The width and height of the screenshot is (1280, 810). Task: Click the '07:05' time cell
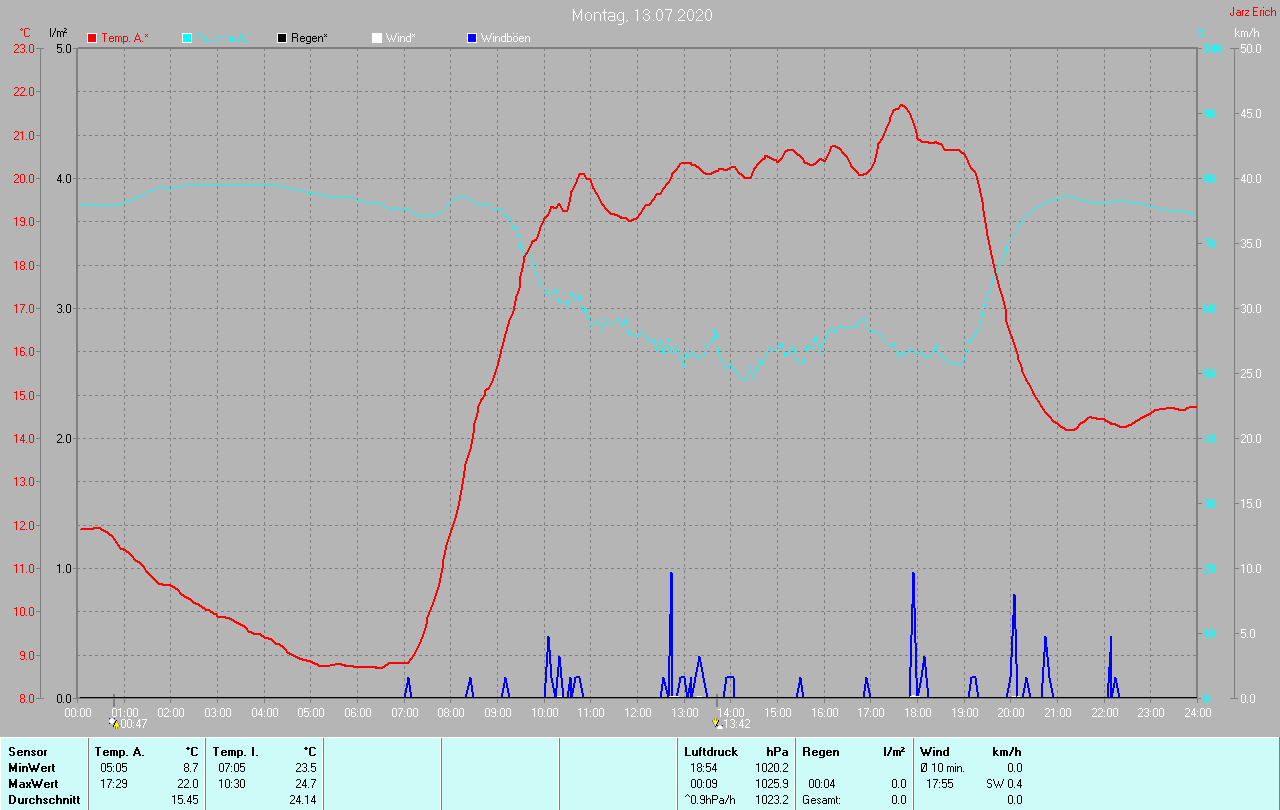pos(231,768)
